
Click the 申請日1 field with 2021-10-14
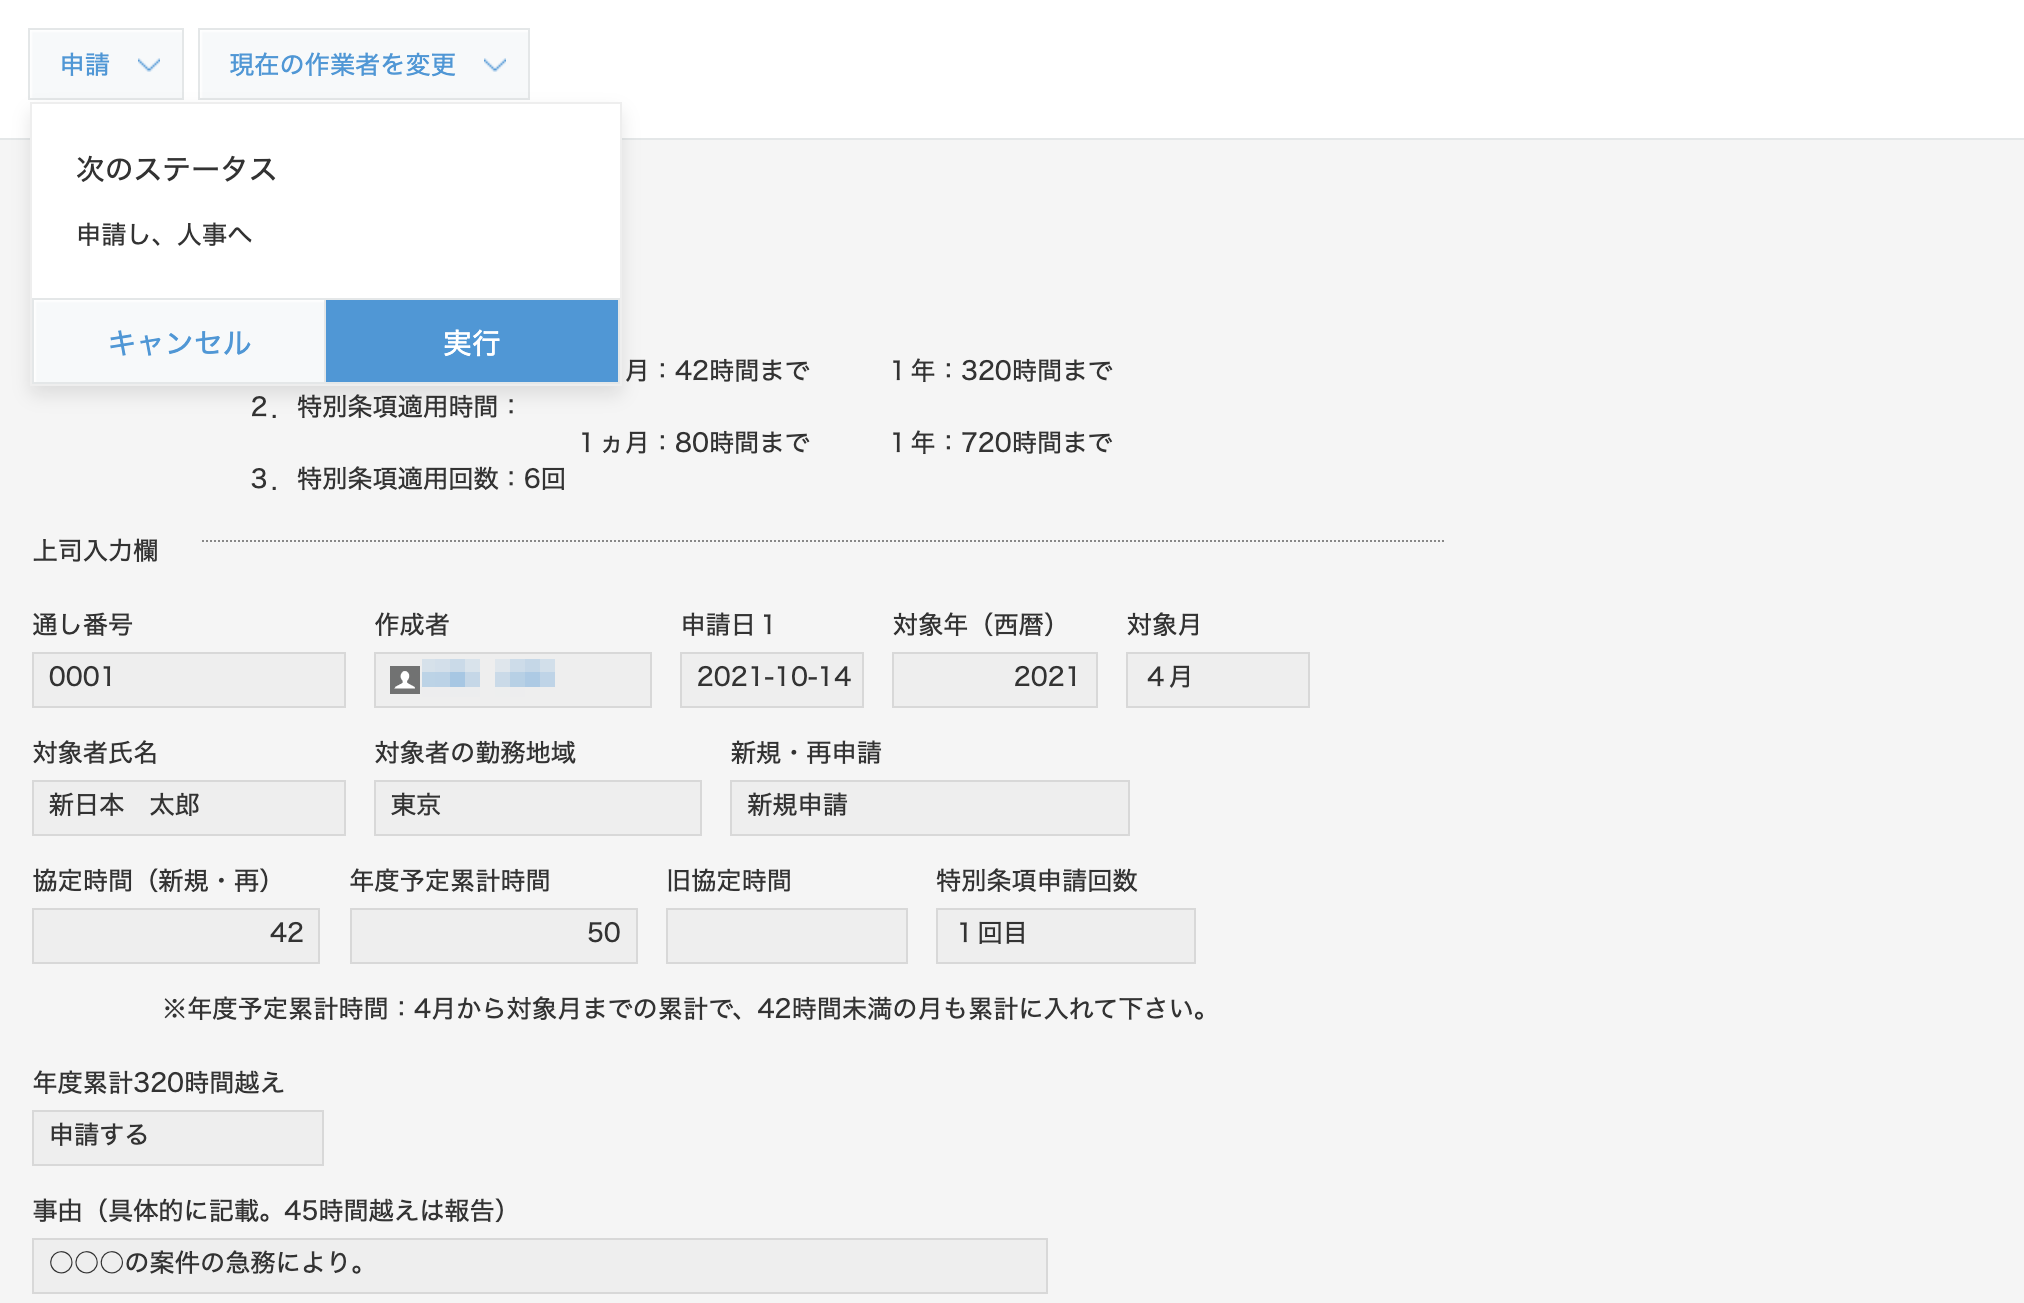click(772, 680)
